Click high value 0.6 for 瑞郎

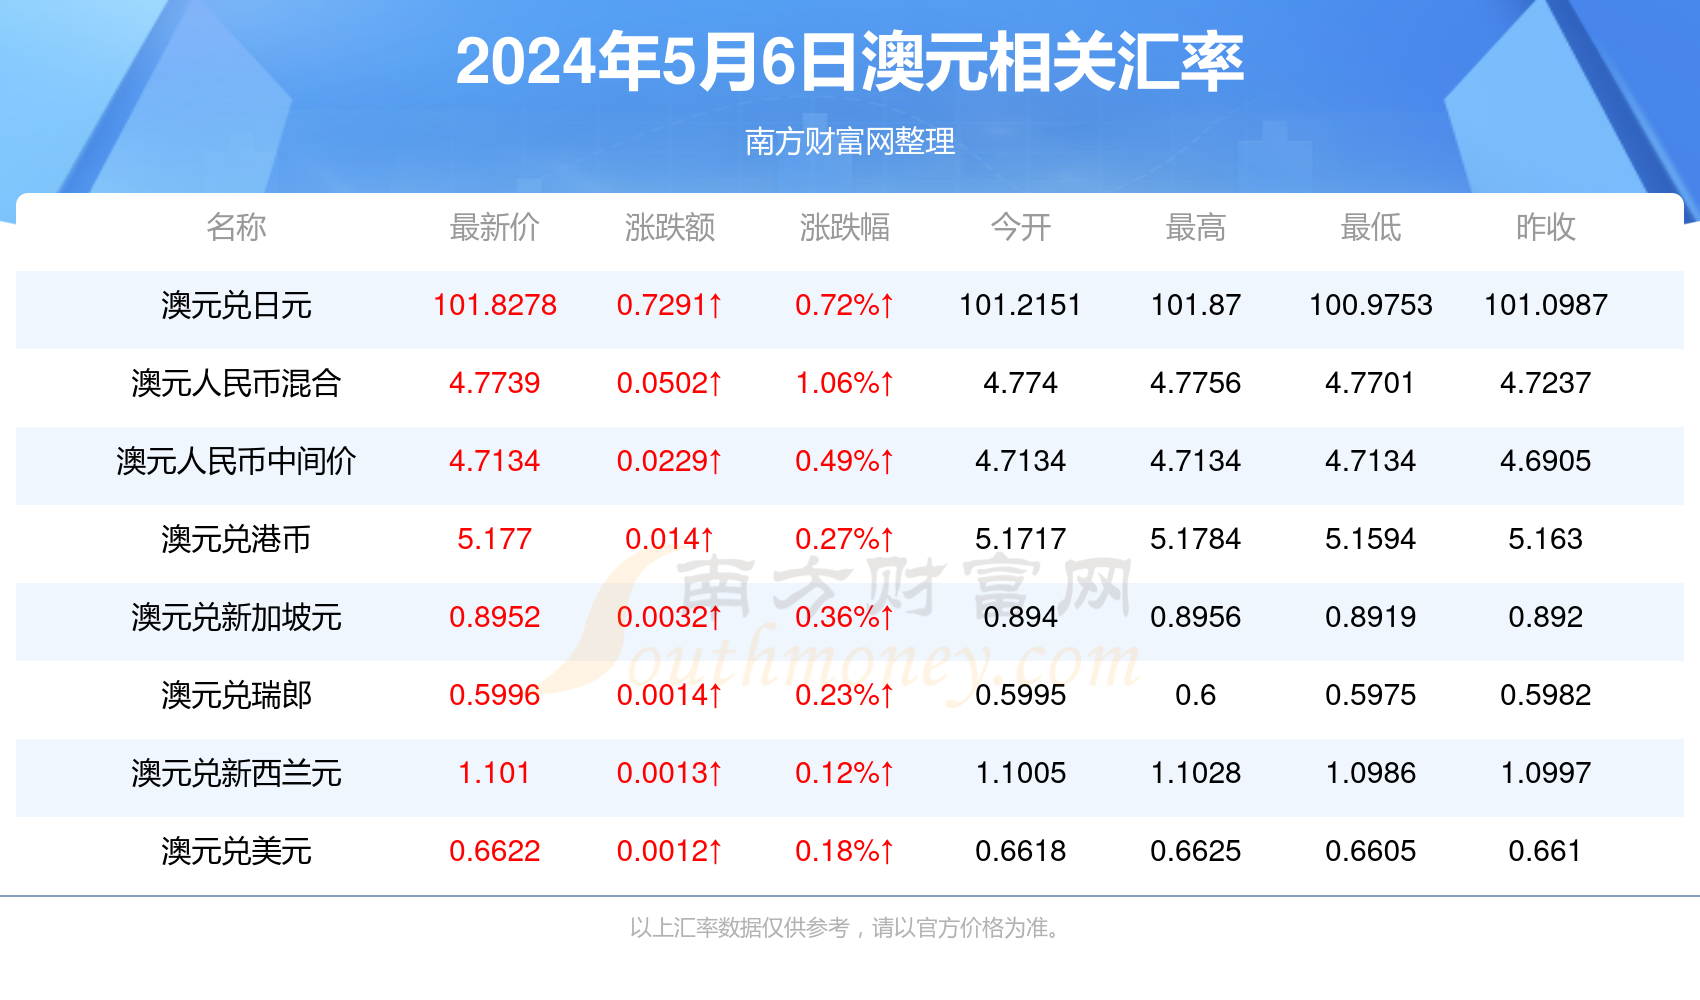[1195, 695]
